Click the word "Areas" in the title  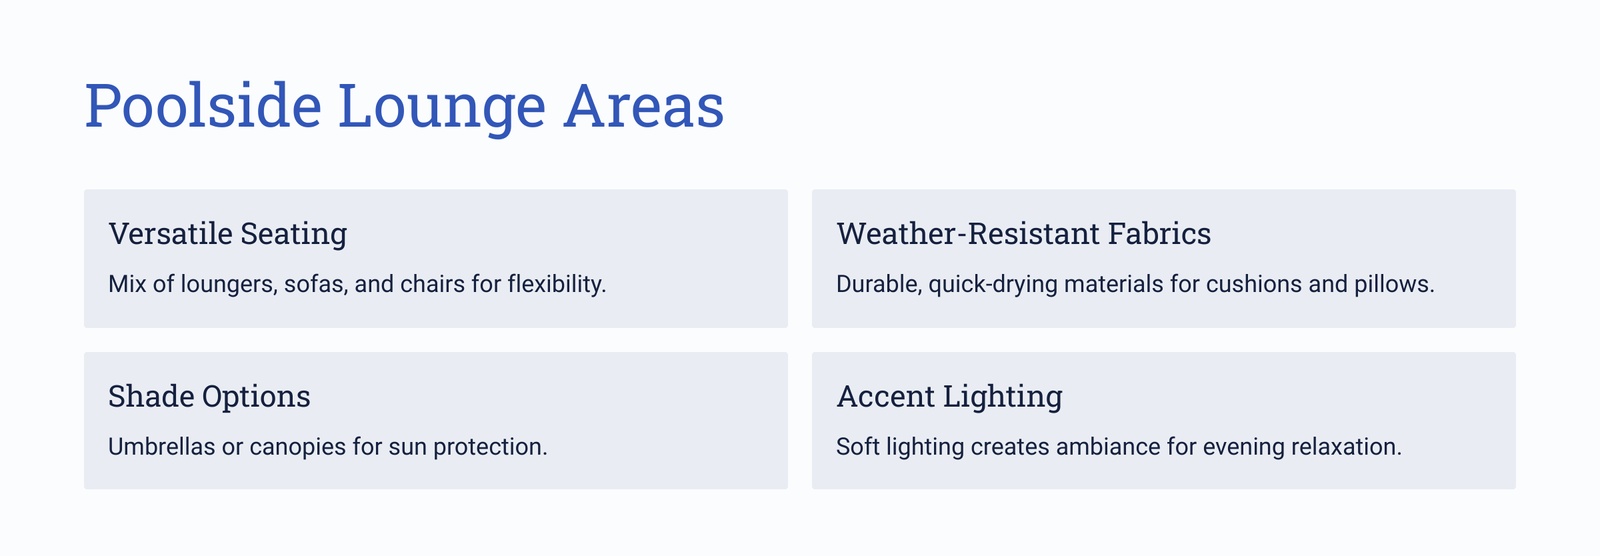coord(644,106)
